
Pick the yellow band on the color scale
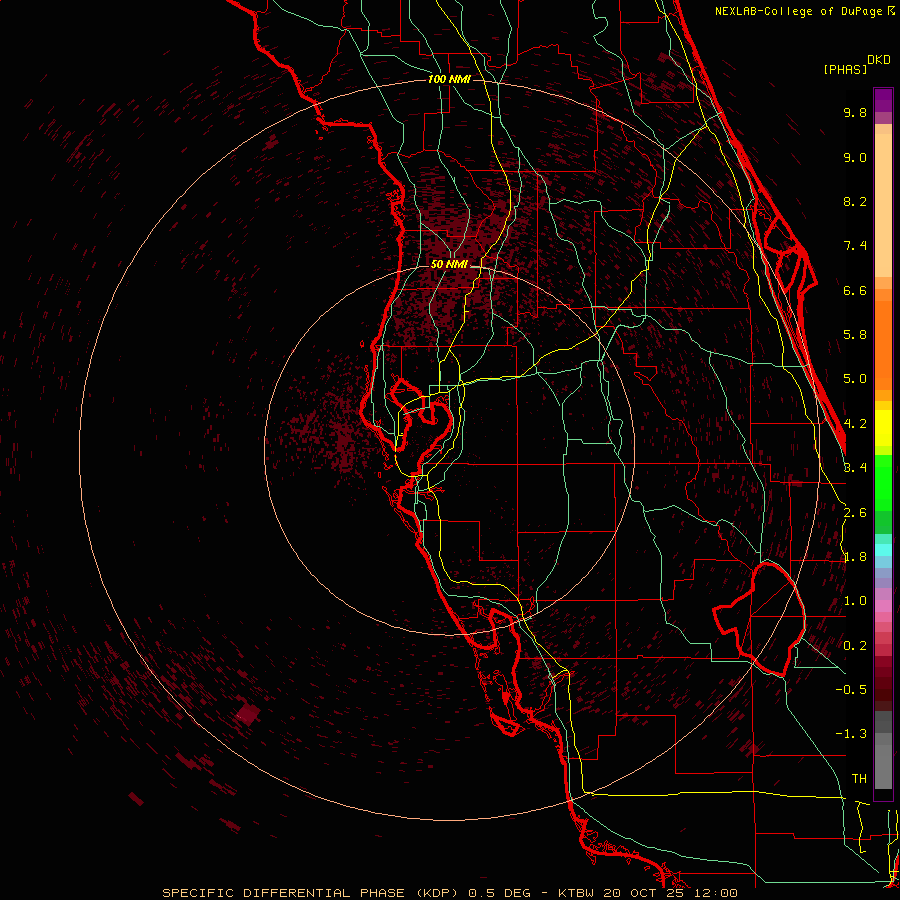point(883,428)
